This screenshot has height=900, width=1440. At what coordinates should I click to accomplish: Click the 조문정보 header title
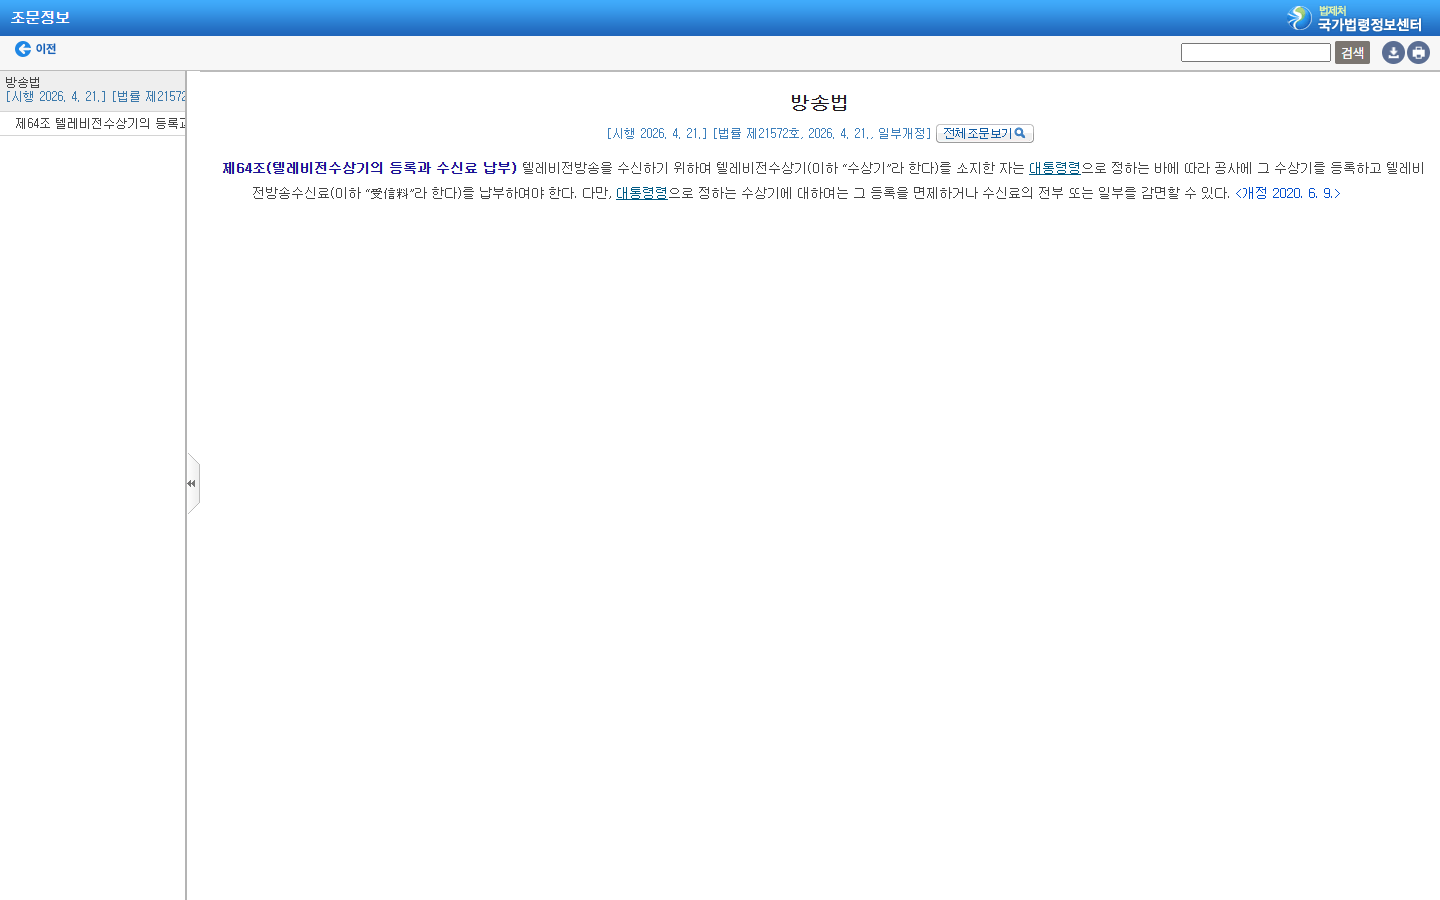(40, 18)
